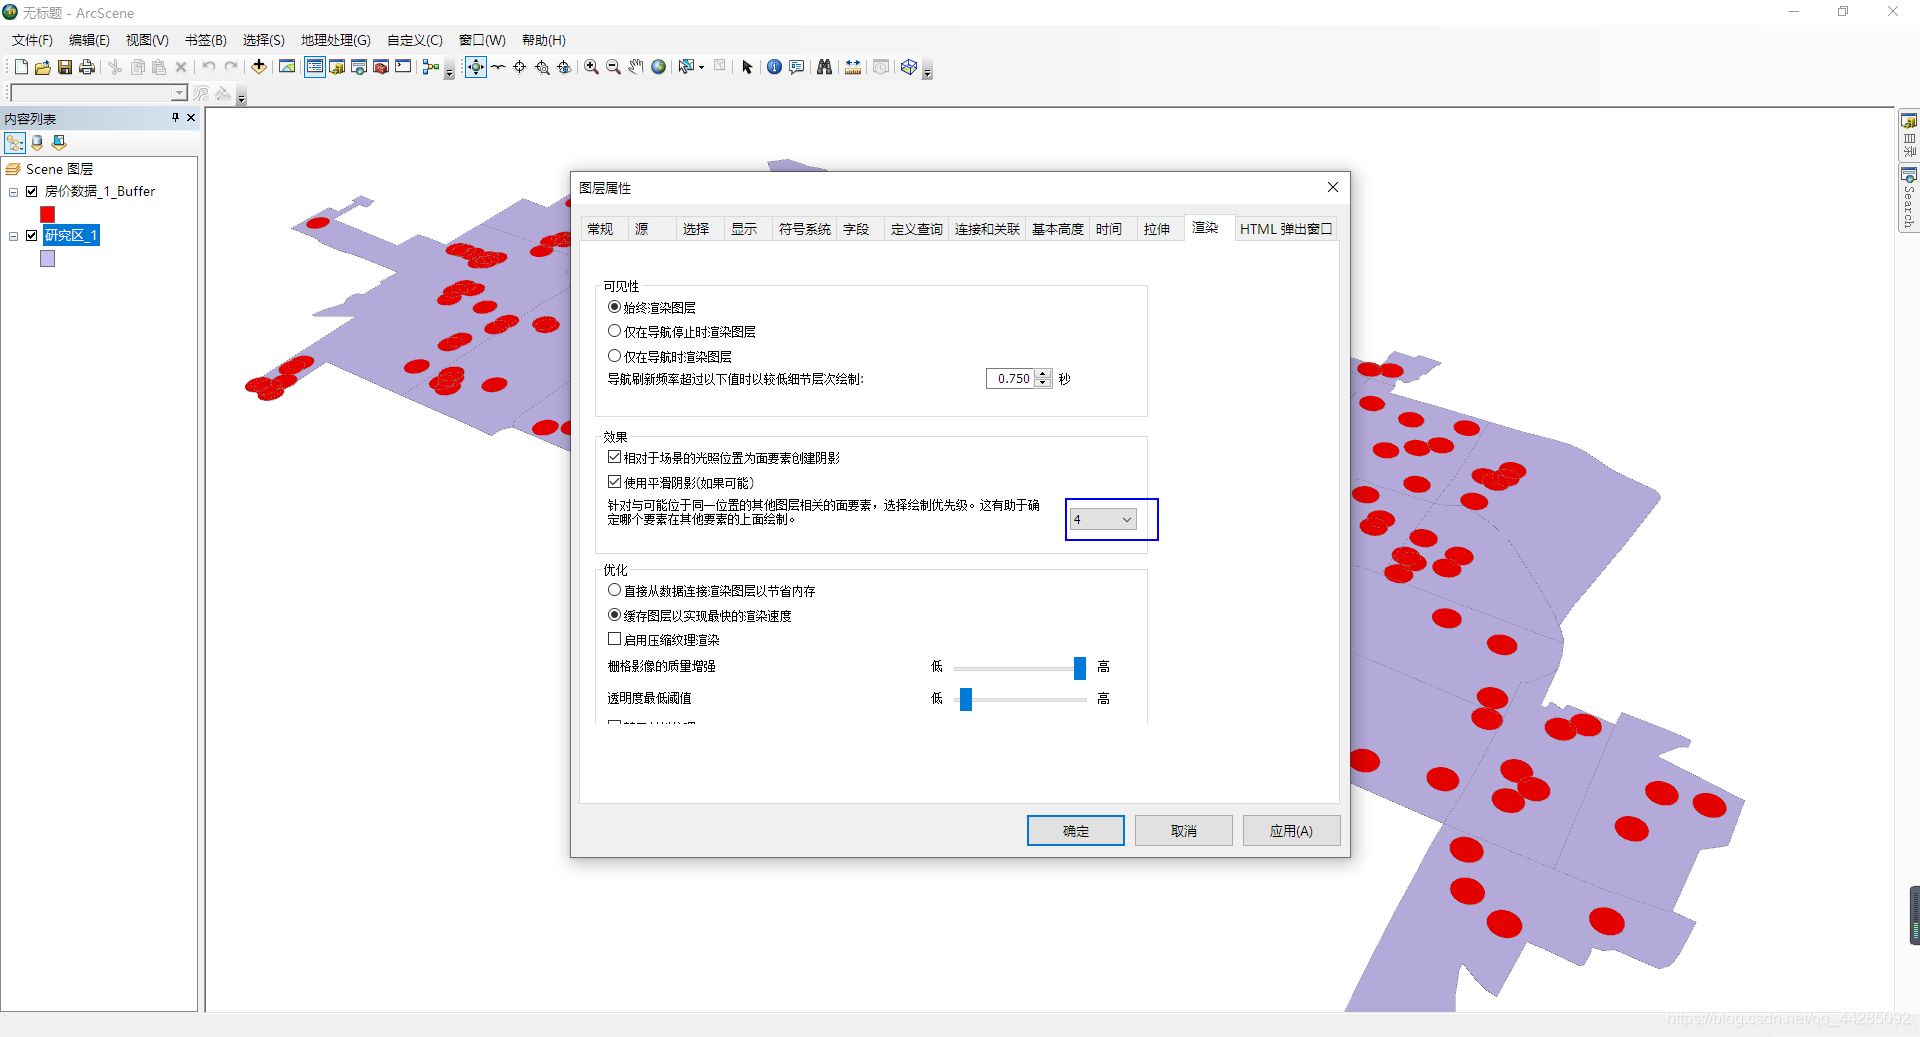Toggle 使用平滑阴影 checkbox
The height and width of the screenshot is (1037, 1920).
614,482
